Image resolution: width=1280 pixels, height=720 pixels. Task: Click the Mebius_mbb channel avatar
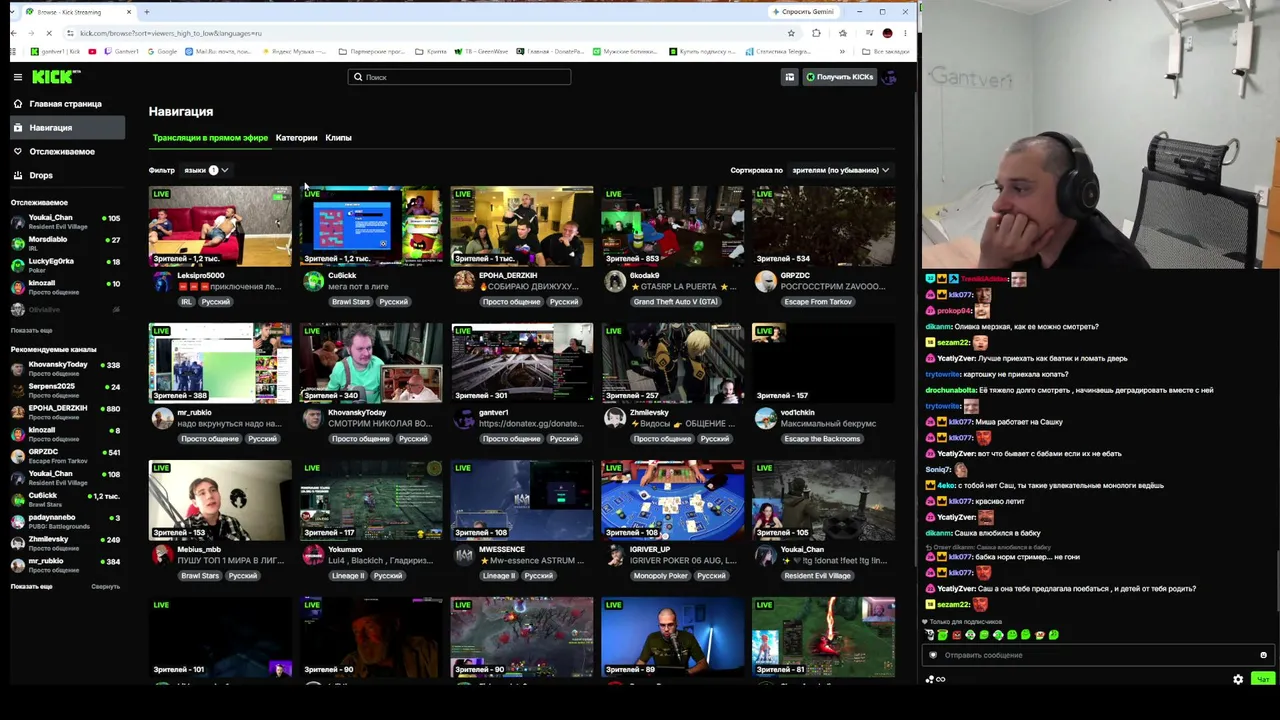click(162, 556)
